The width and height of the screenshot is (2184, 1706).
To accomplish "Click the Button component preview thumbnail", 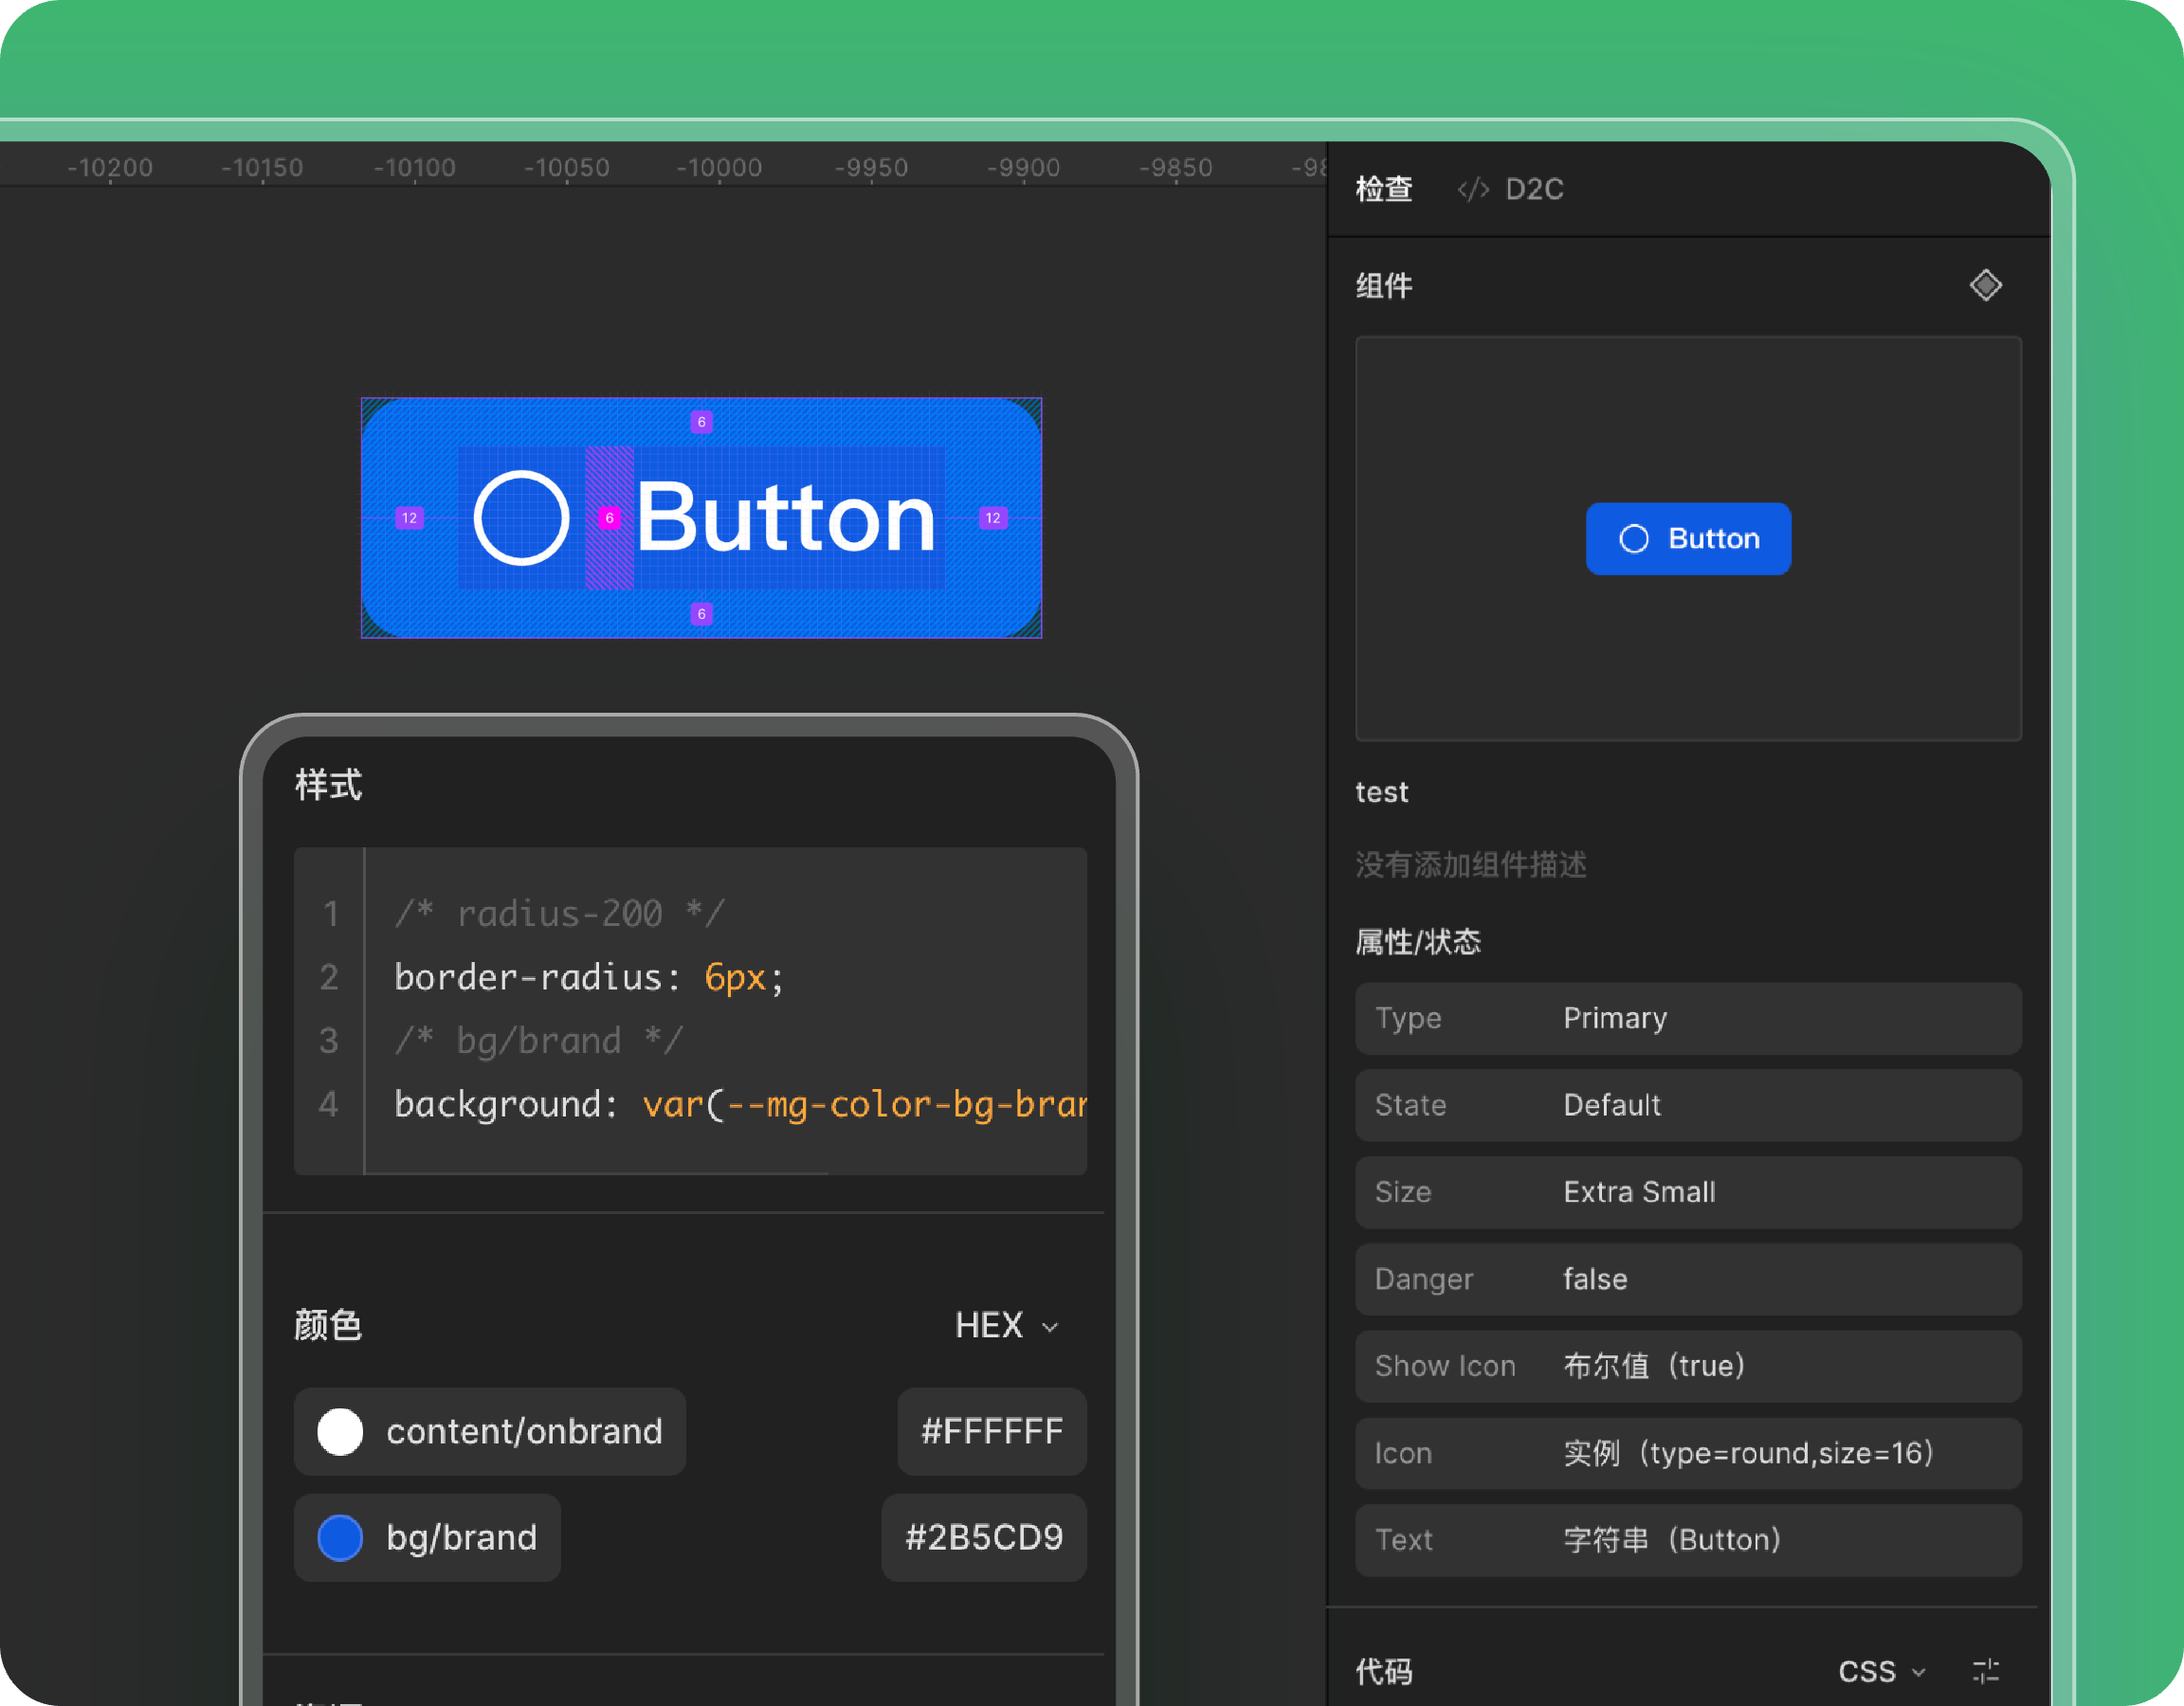I will click(1687, 539).
